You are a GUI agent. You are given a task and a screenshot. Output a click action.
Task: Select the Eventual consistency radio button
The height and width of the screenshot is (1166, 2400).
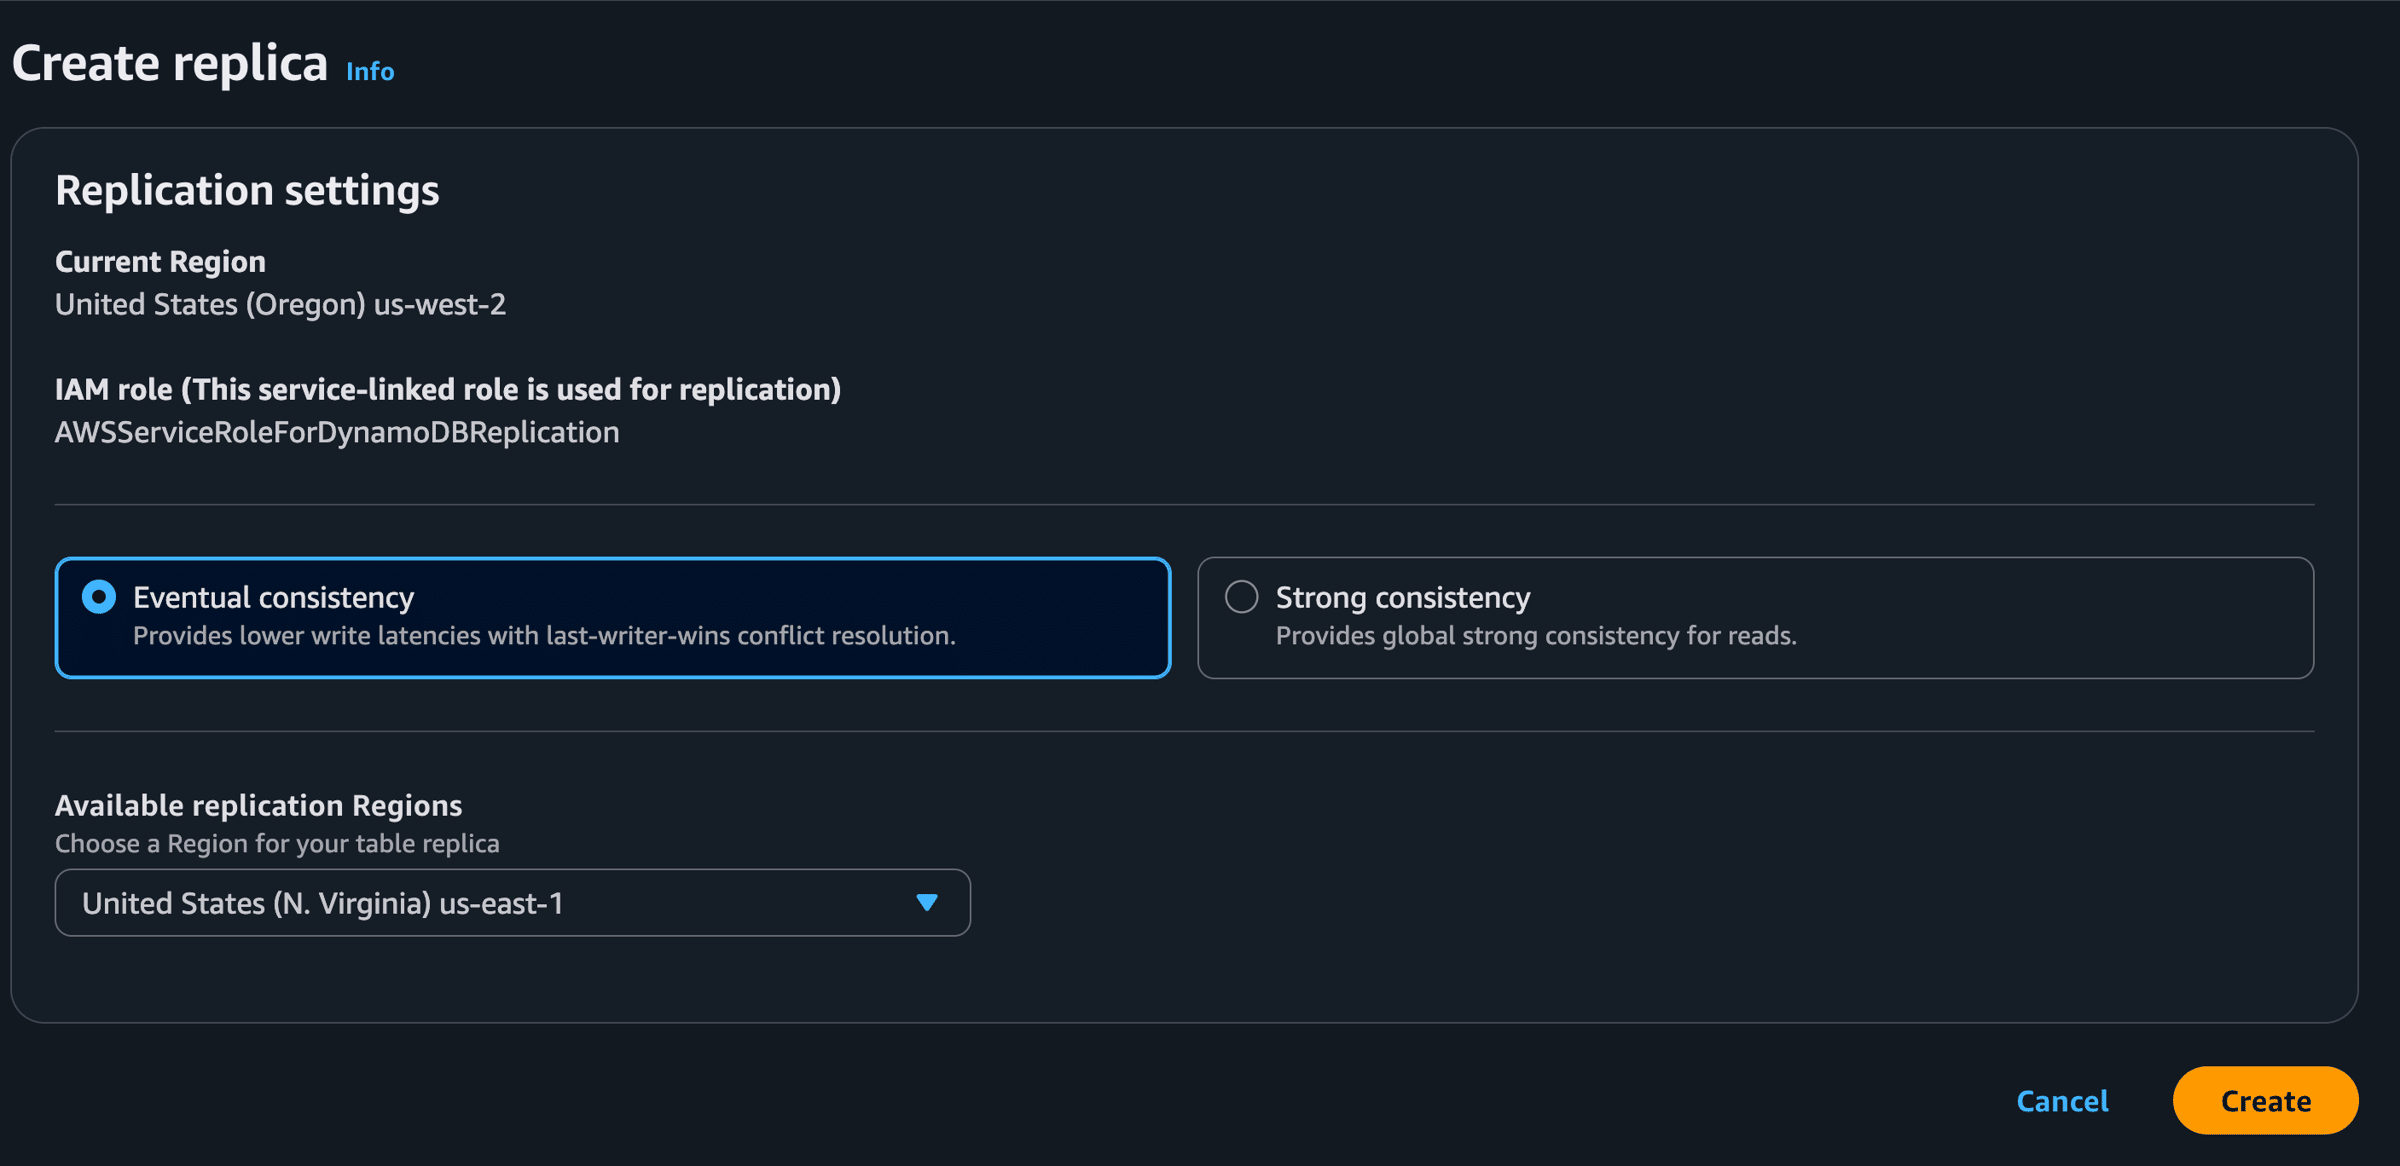99,597
